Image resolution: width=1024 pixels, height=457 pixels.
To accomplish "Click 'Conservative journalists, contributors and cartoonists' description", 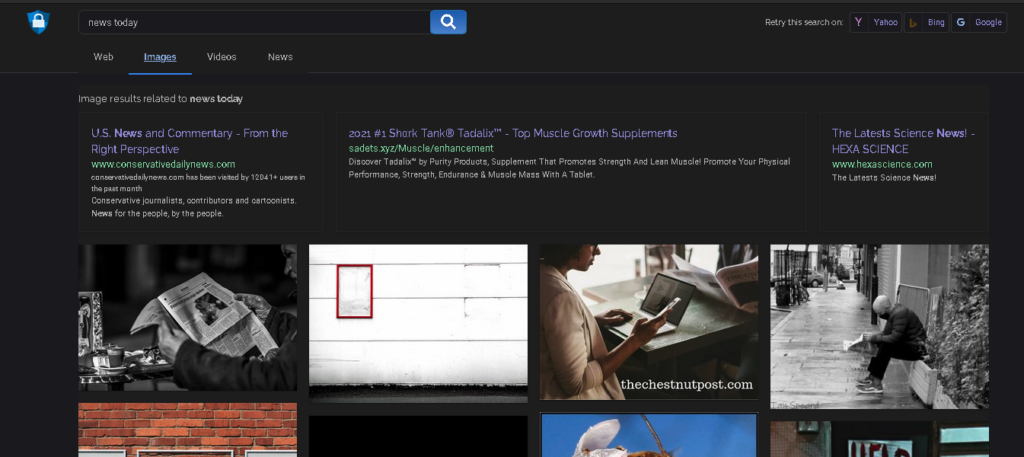I will [194, 207].
